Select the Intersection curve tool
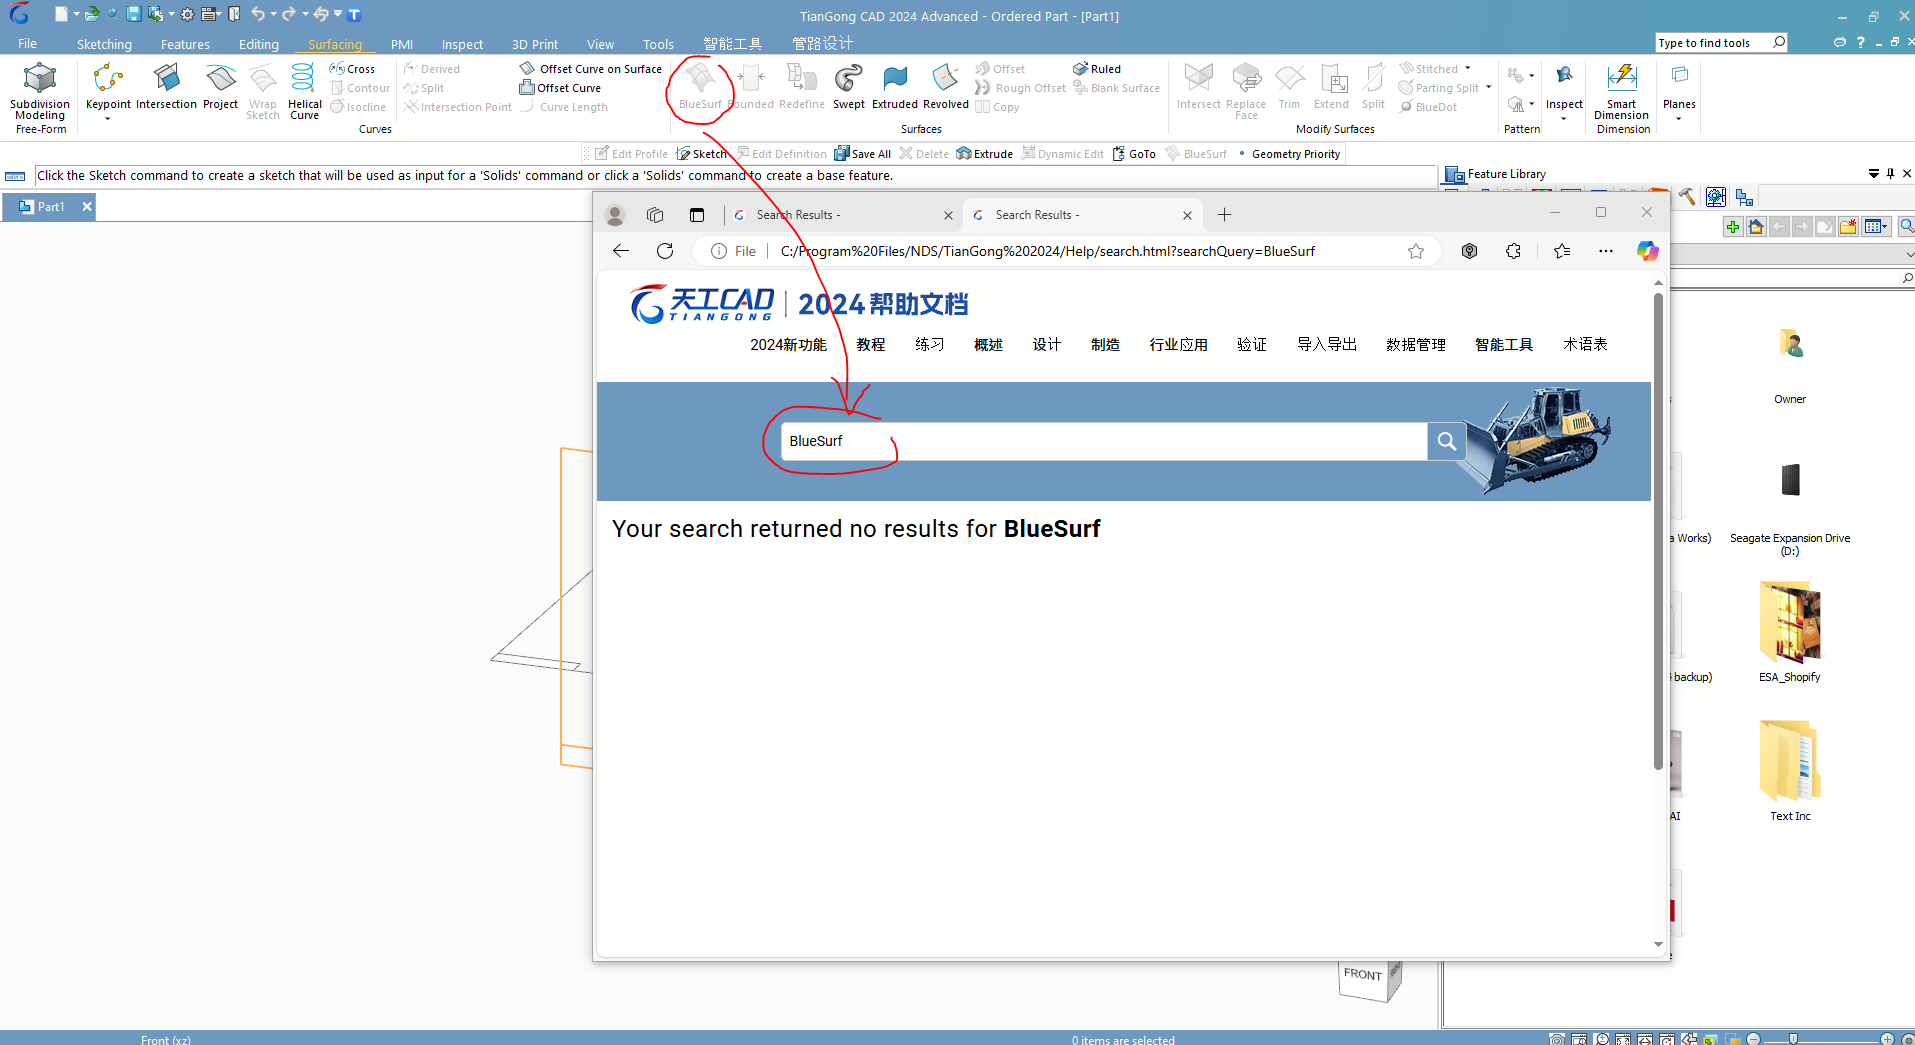1915x1045 pixels. click(x=166, y=86)
